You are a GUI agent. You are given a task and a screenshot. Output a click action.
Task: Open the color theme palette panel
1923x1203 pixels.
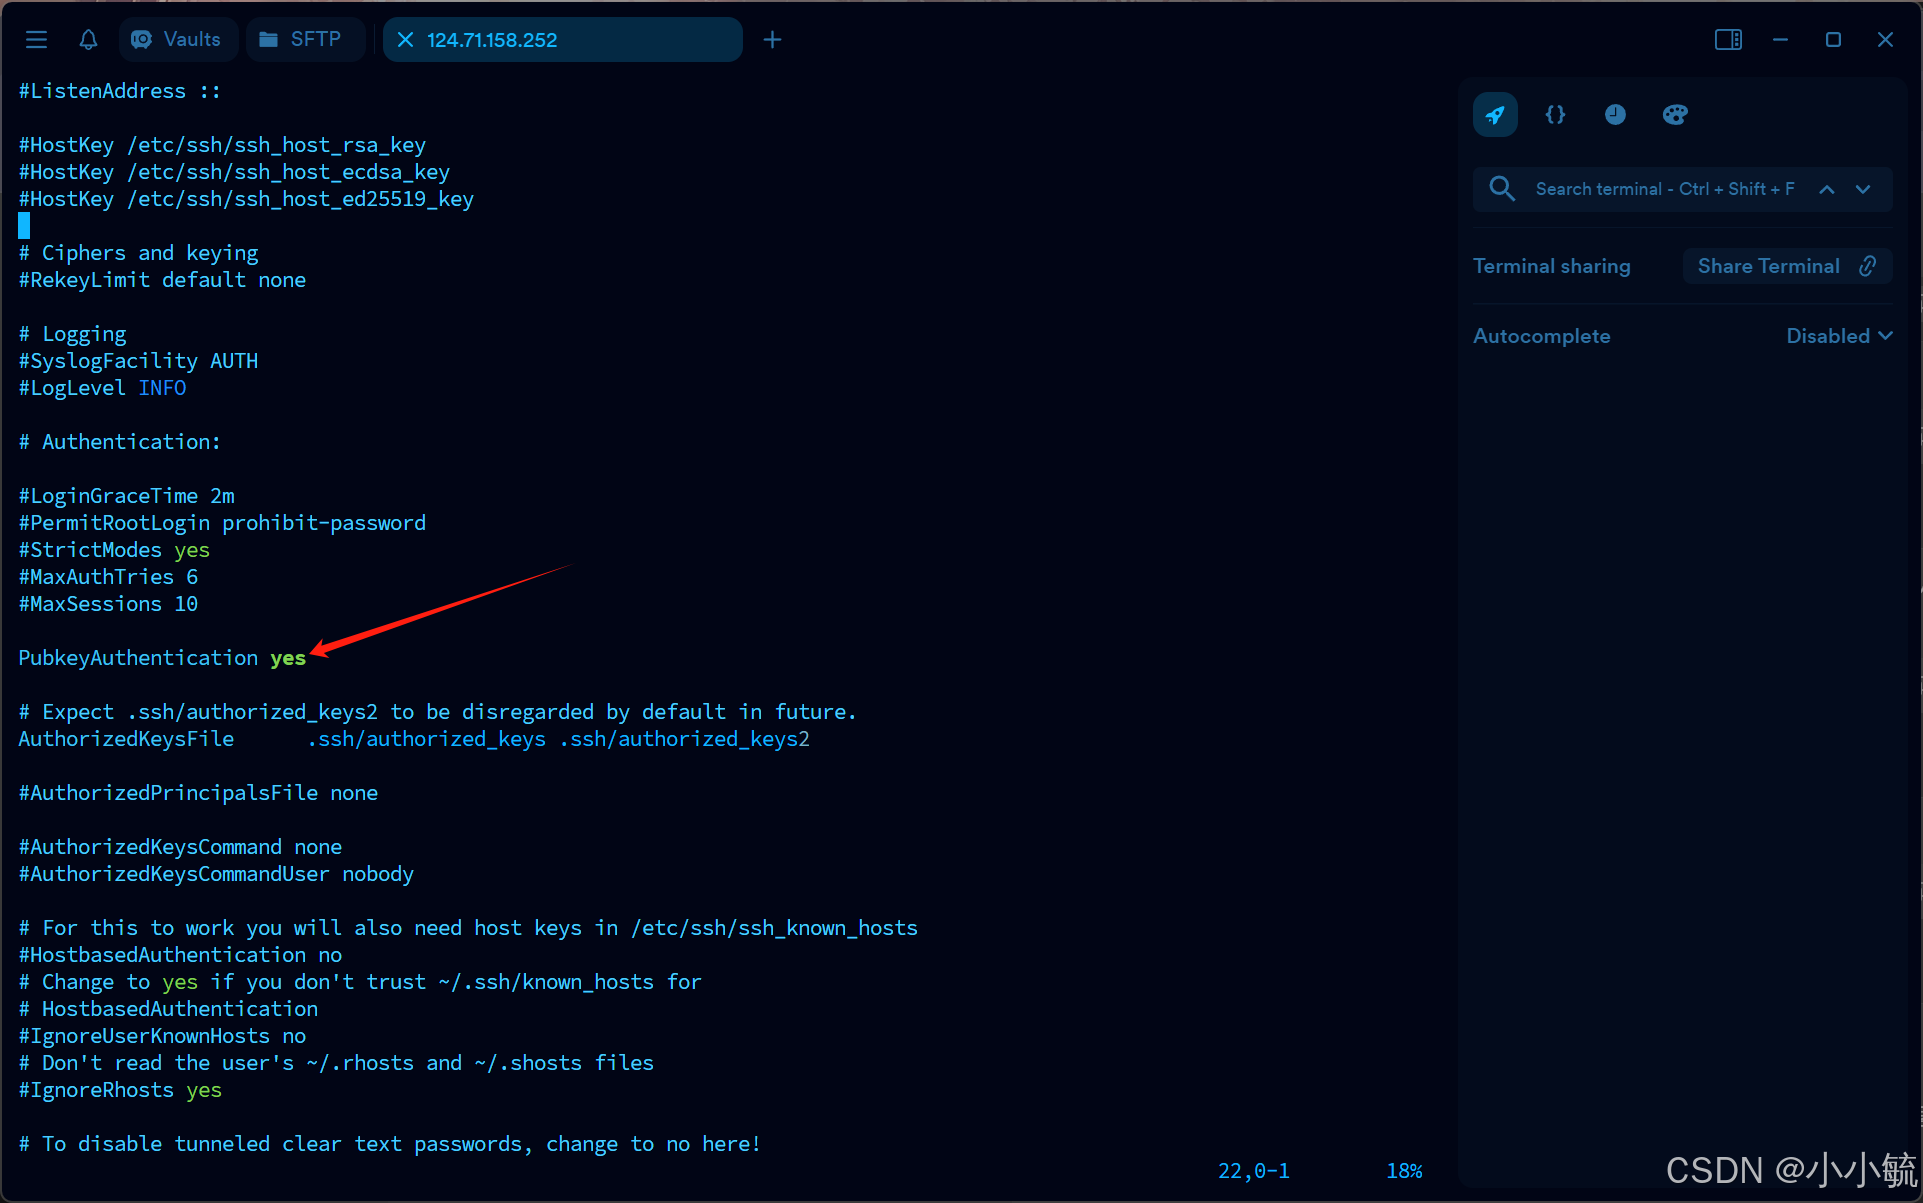click(1675, 115)
